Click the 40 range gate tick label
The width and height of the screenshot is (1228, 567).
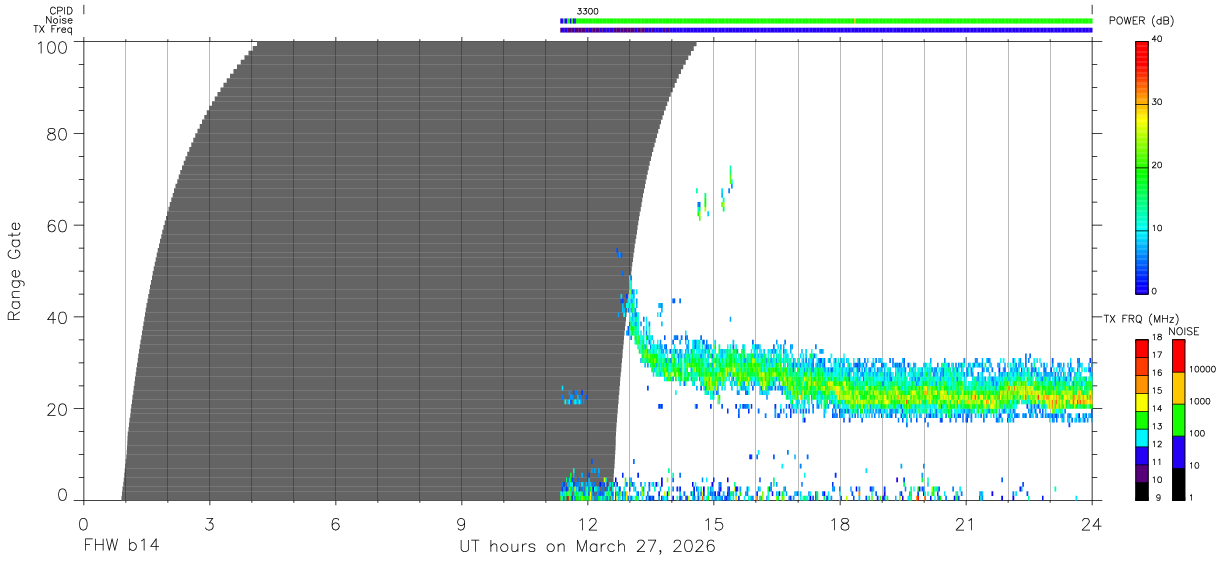tap(56, 317)
